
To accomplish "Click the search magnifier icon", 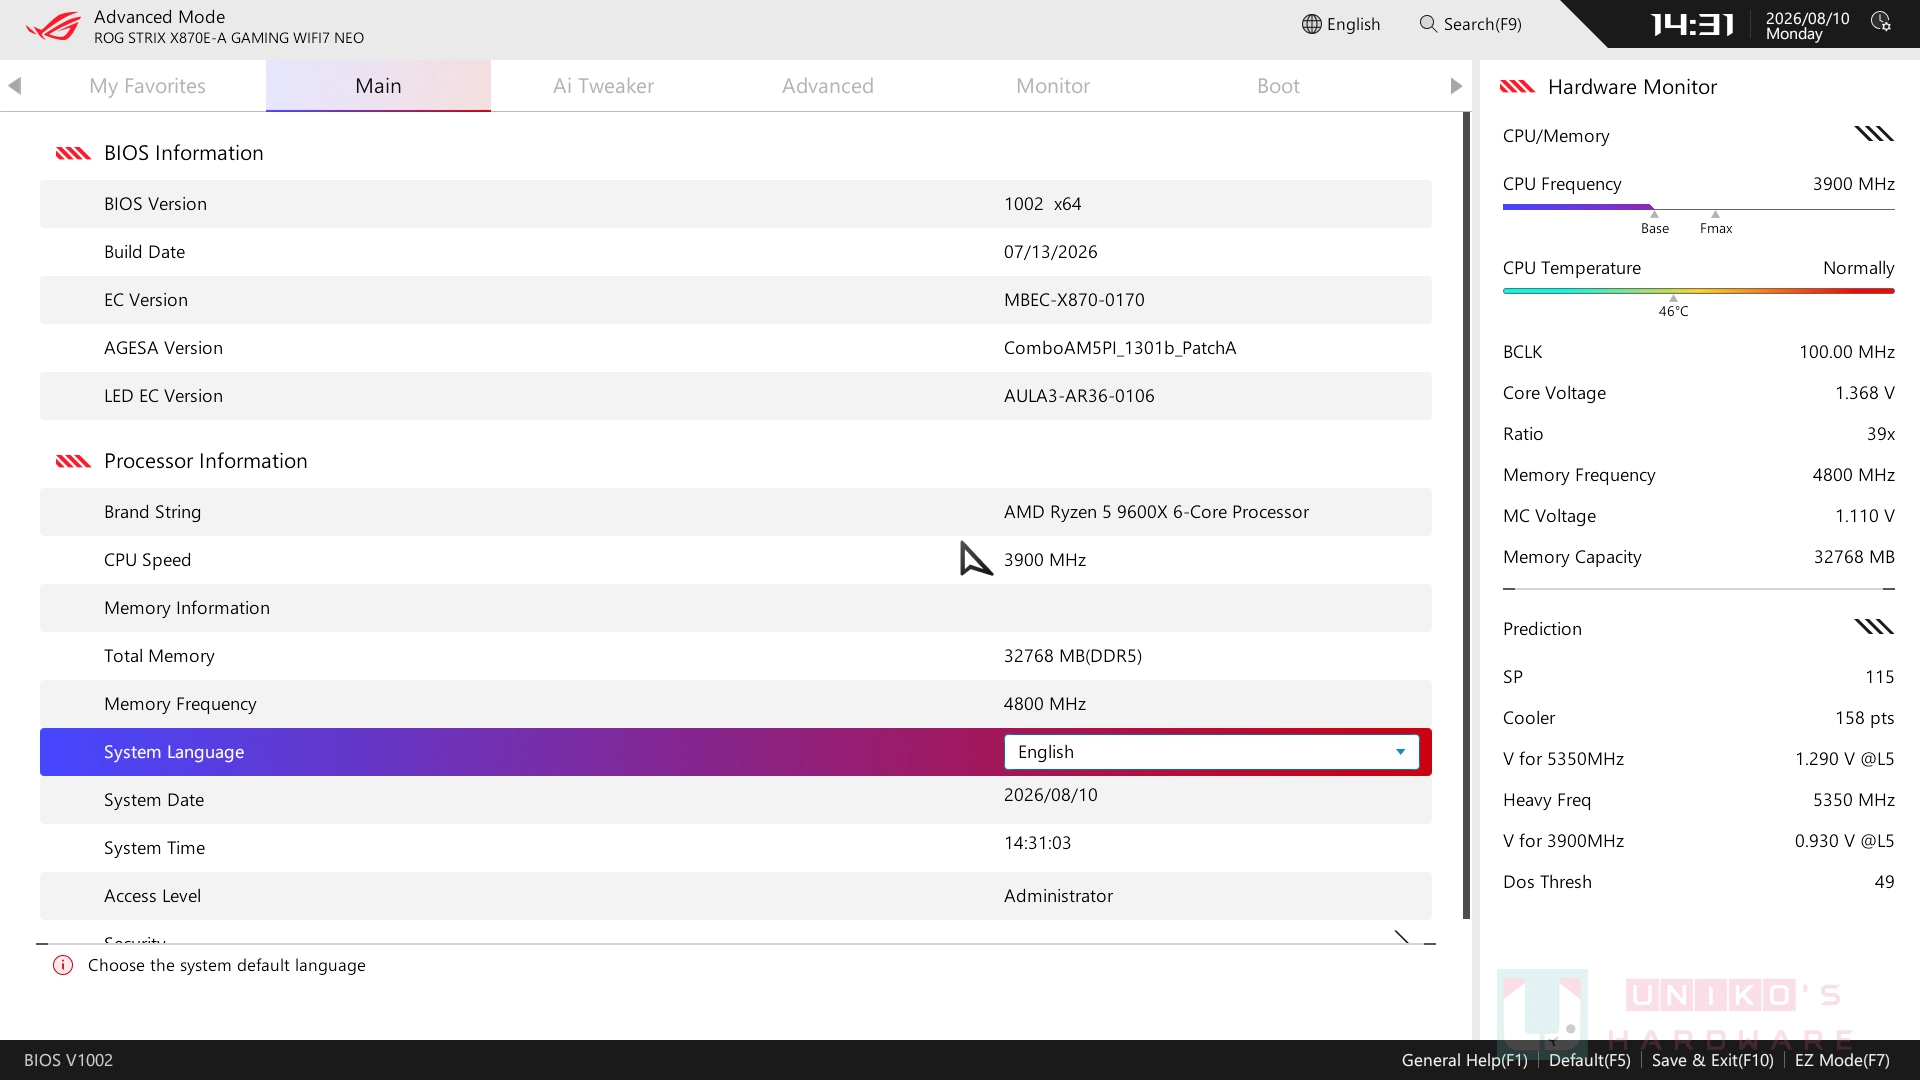I will coord(1428,24).
